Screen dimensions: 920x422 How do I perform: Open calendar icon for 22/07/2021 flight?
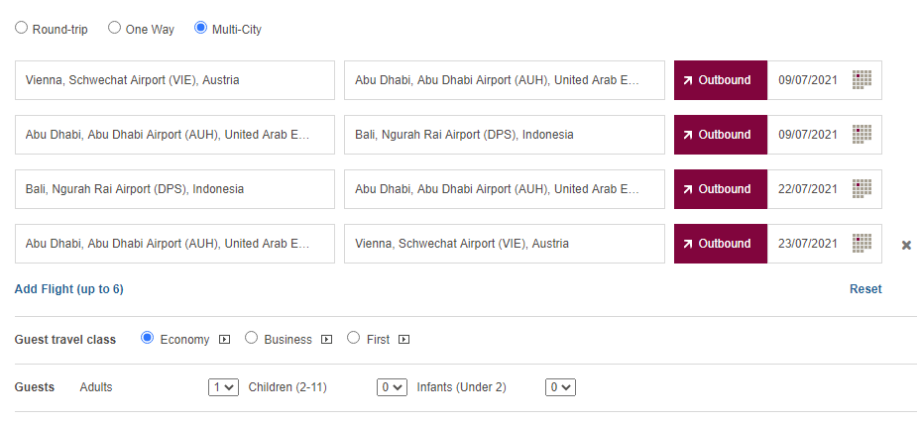pyautogui.click(x=862, y=189)
